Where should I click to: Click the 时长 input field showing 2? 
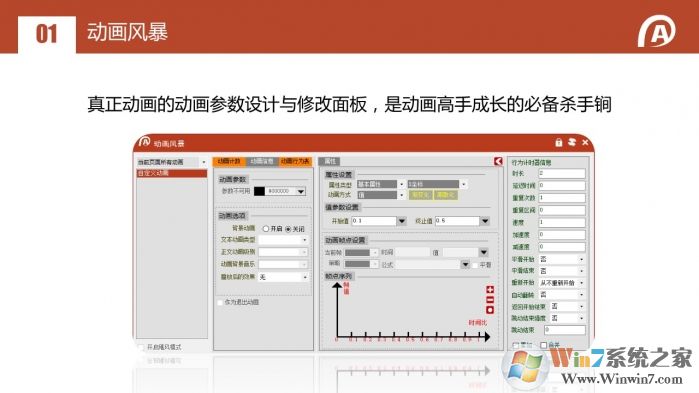tap(562, 173)
